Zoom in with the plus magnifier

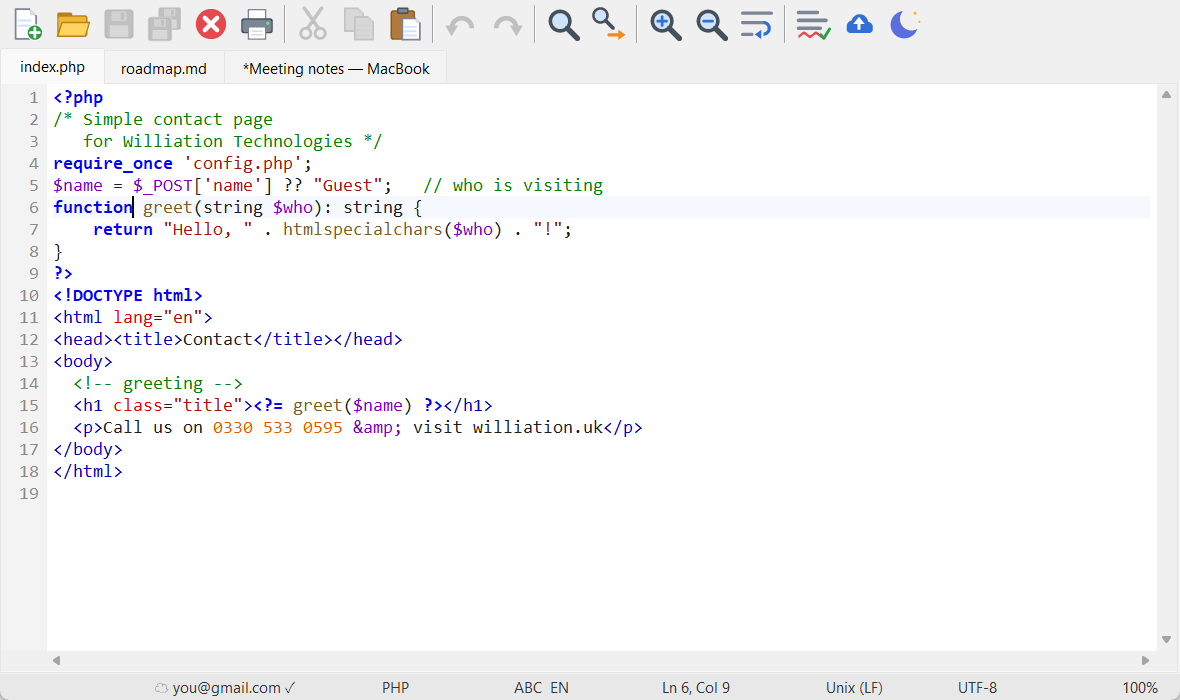(665, 24)
